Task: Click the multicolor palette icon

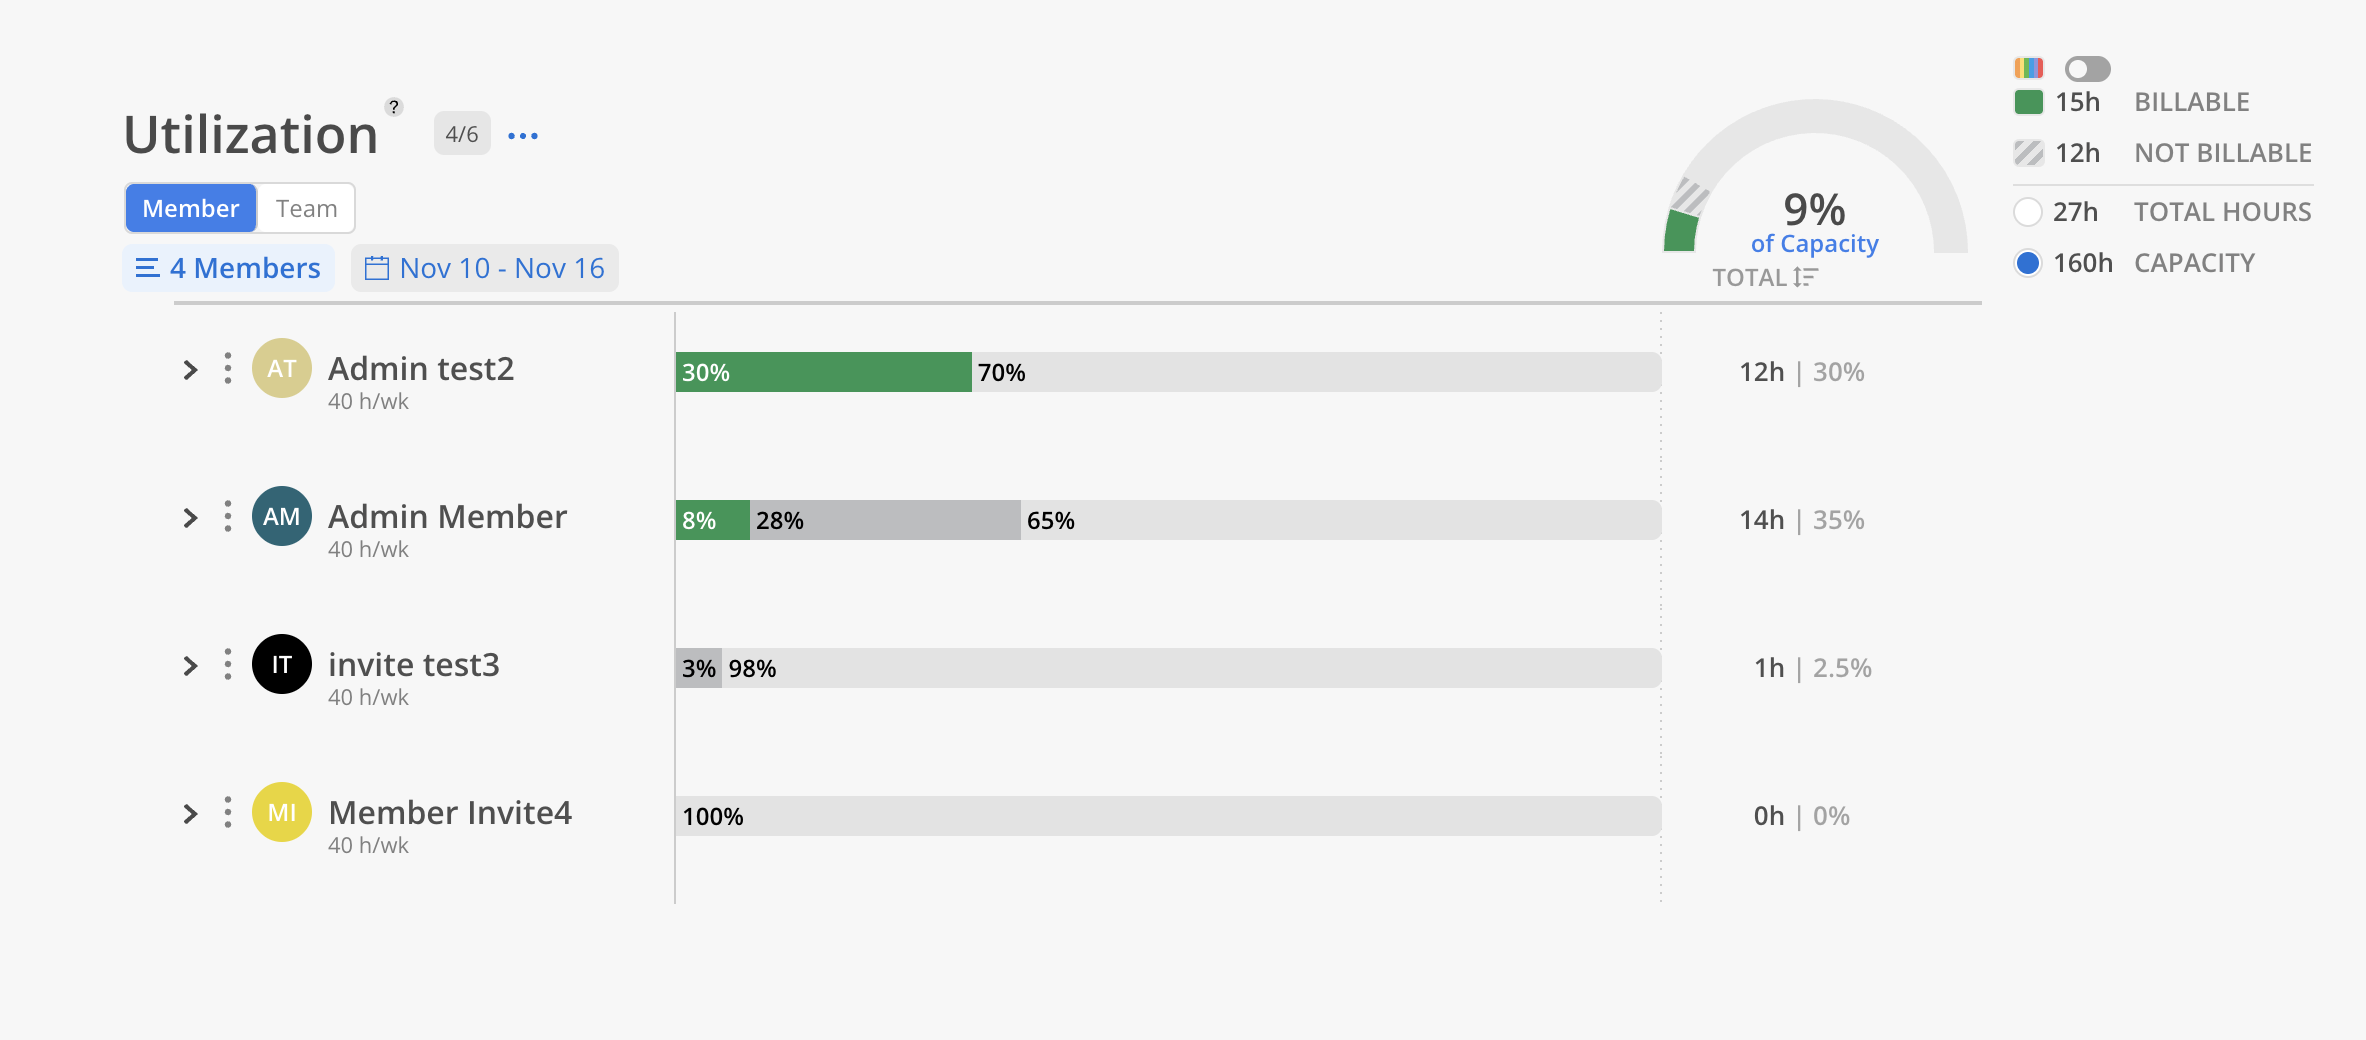Action: [x=2028, y=68]
